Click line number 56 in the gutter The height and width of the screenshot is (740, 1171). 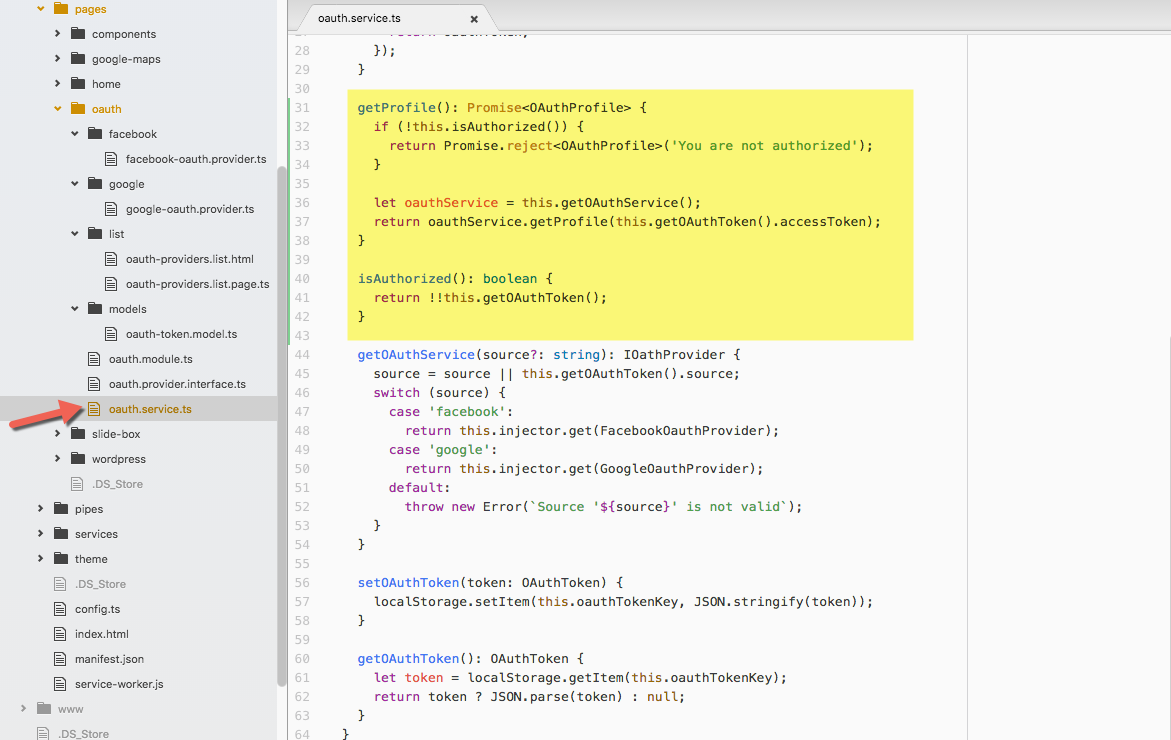click(x=302, y=582)
